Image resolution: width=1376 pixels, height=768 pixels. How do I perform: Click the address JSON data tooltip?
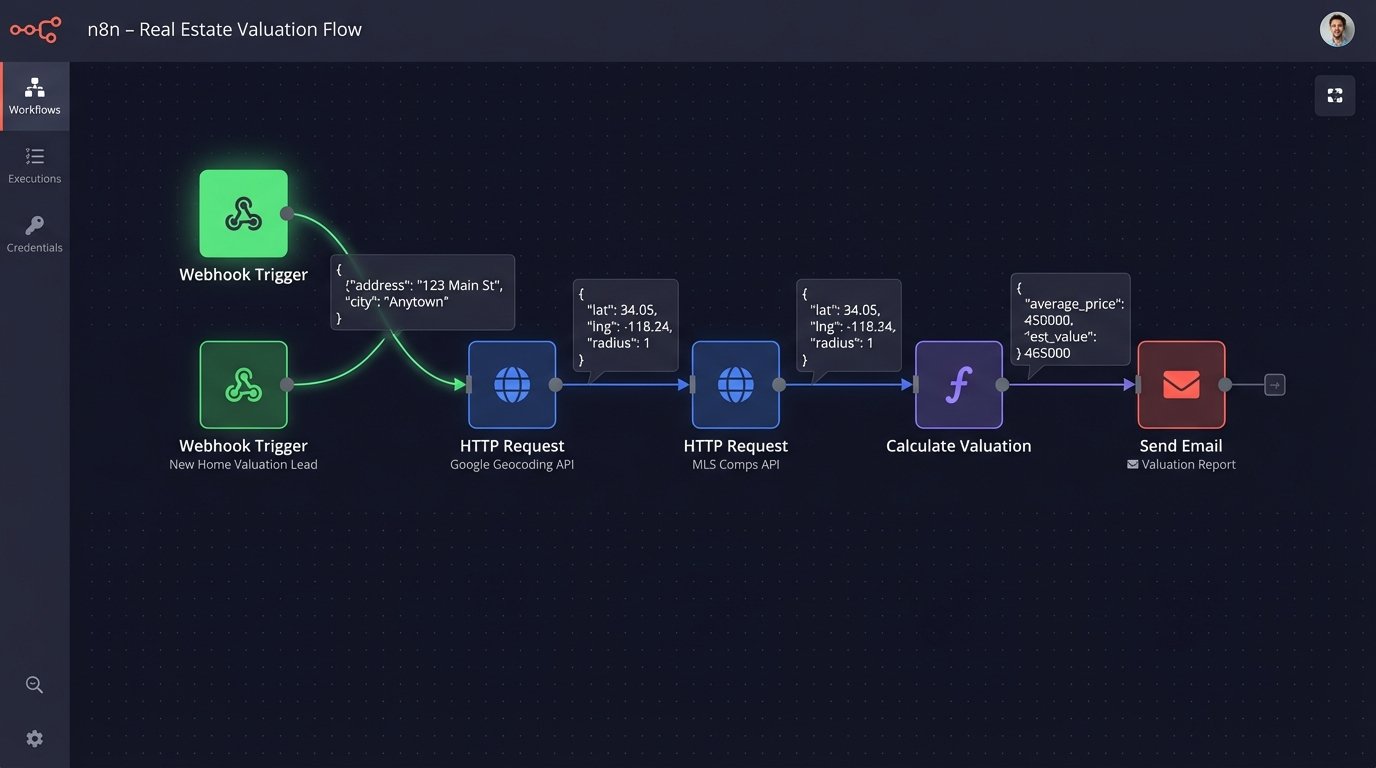click(422, 292)
